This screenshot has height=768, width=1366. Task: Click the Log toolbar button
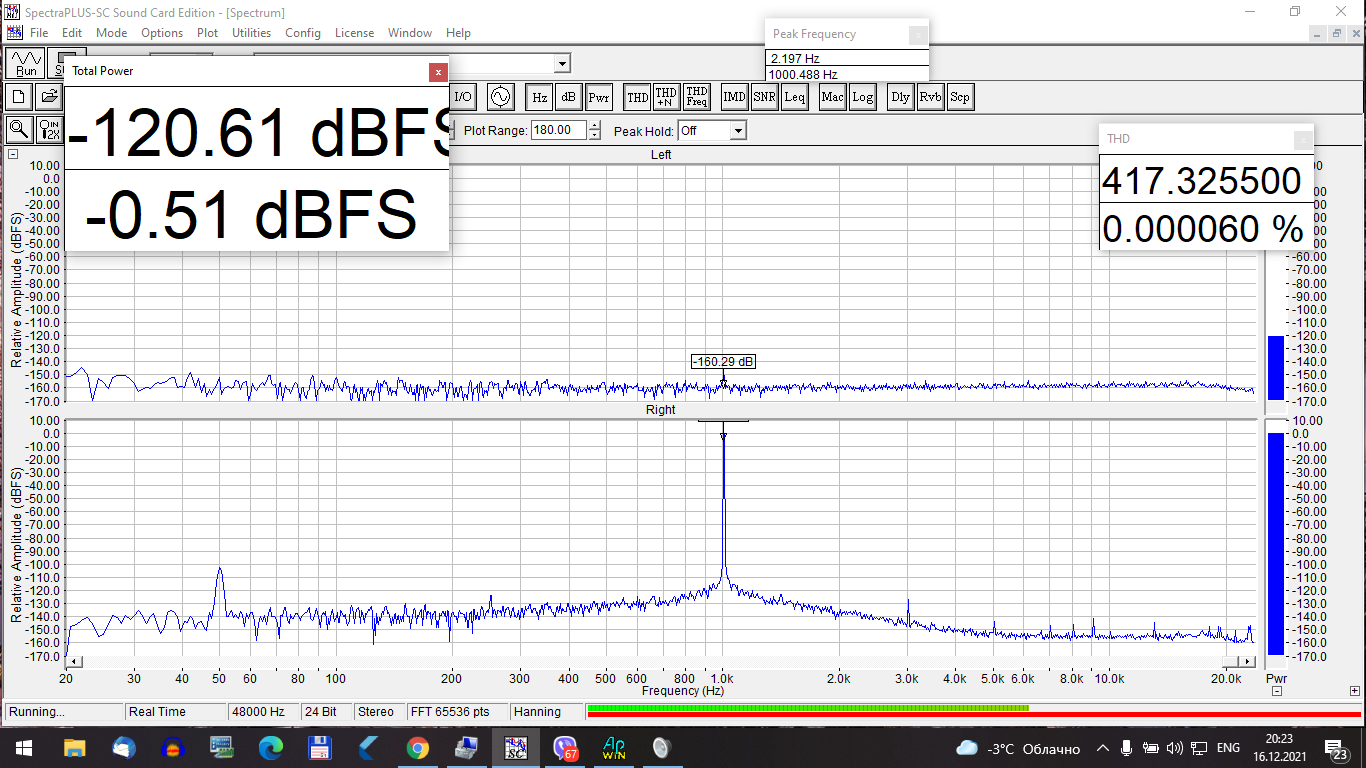tap(862, 97)
